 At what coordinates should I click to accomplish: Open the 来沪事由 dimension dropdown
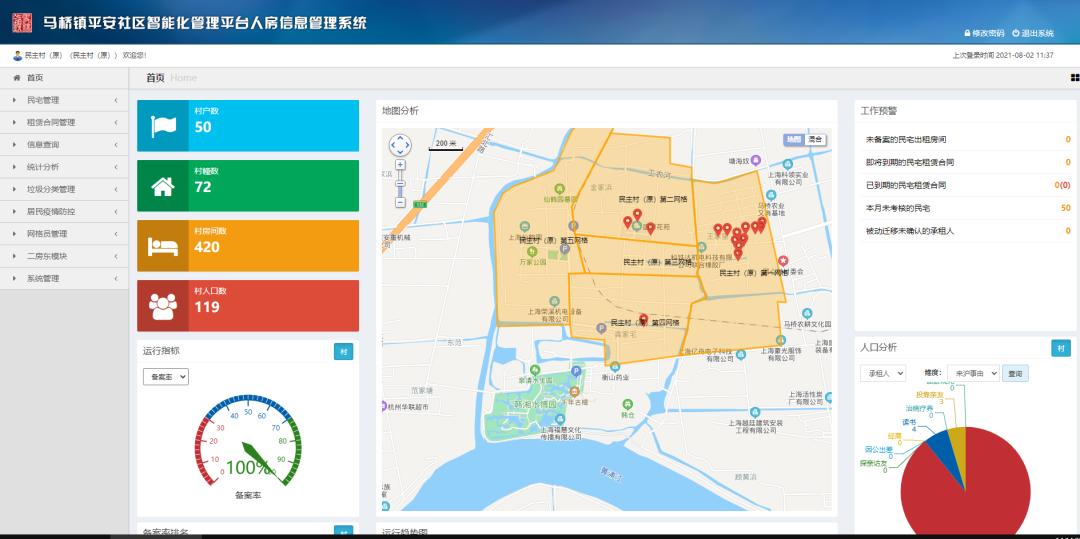tap(972, 373)
